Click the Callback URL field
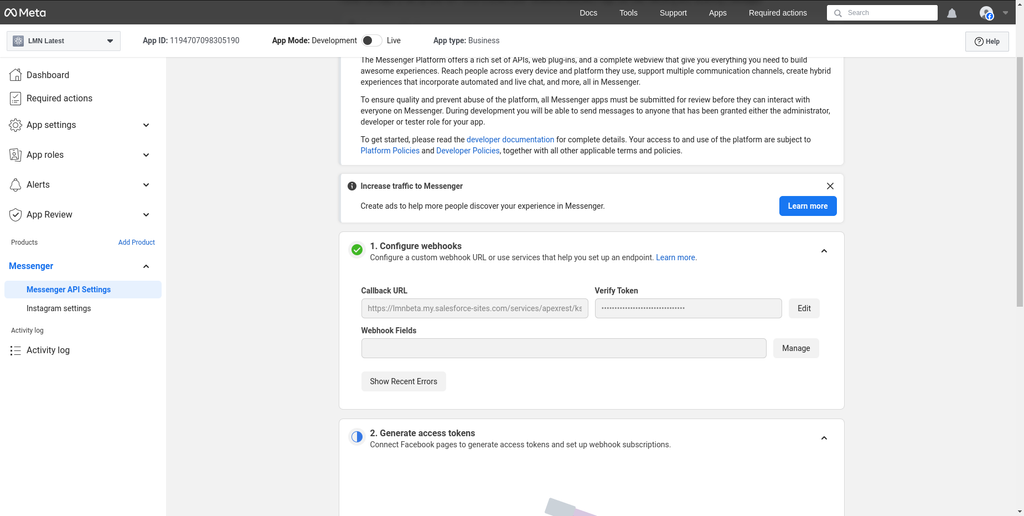 tap(475, 308)
